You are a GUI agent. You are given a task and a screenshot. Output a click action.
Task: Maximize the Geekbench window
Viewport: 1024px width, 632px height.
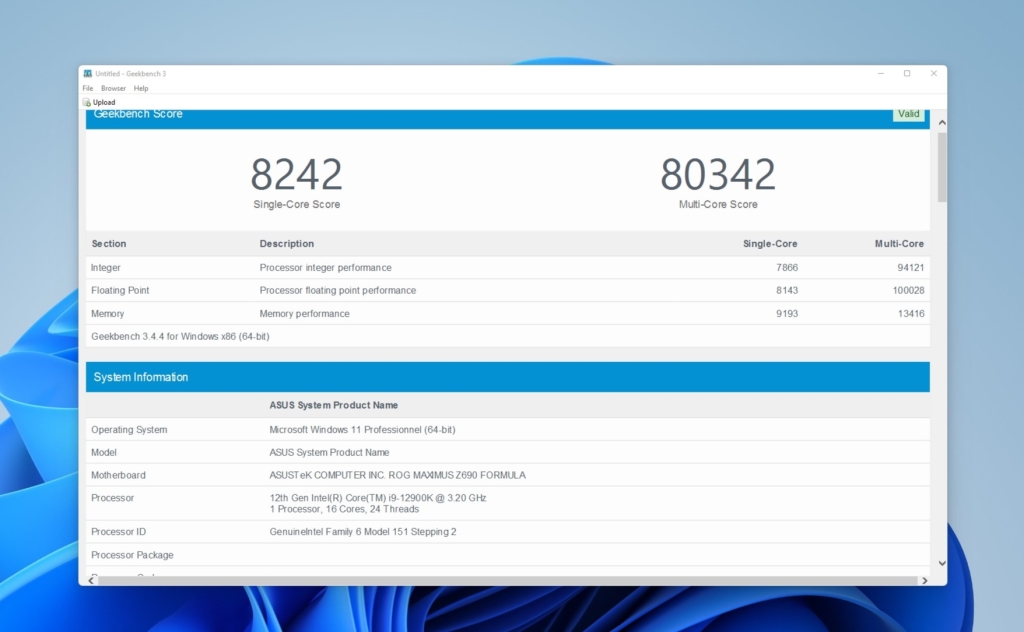[907, 74]
